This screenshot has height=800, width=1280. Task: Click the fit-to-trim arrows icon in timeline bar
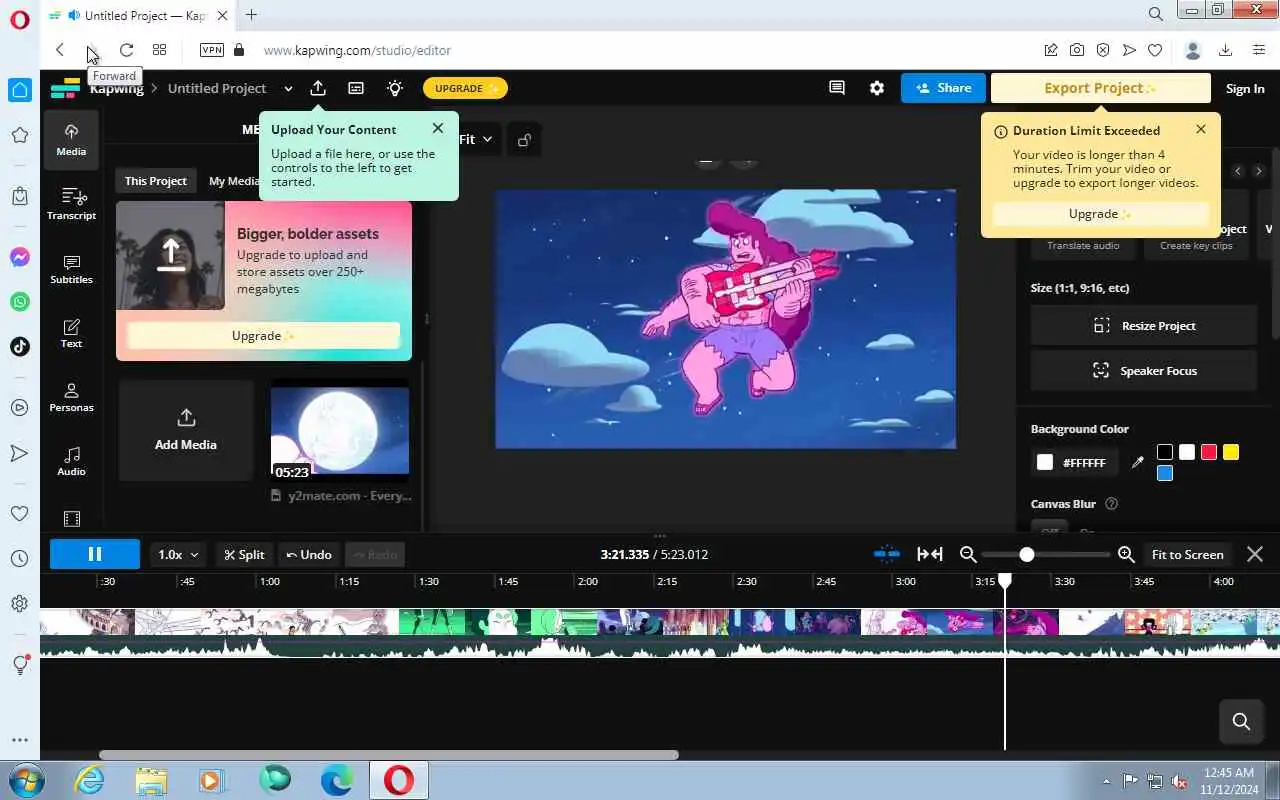(x=930, y=554)
